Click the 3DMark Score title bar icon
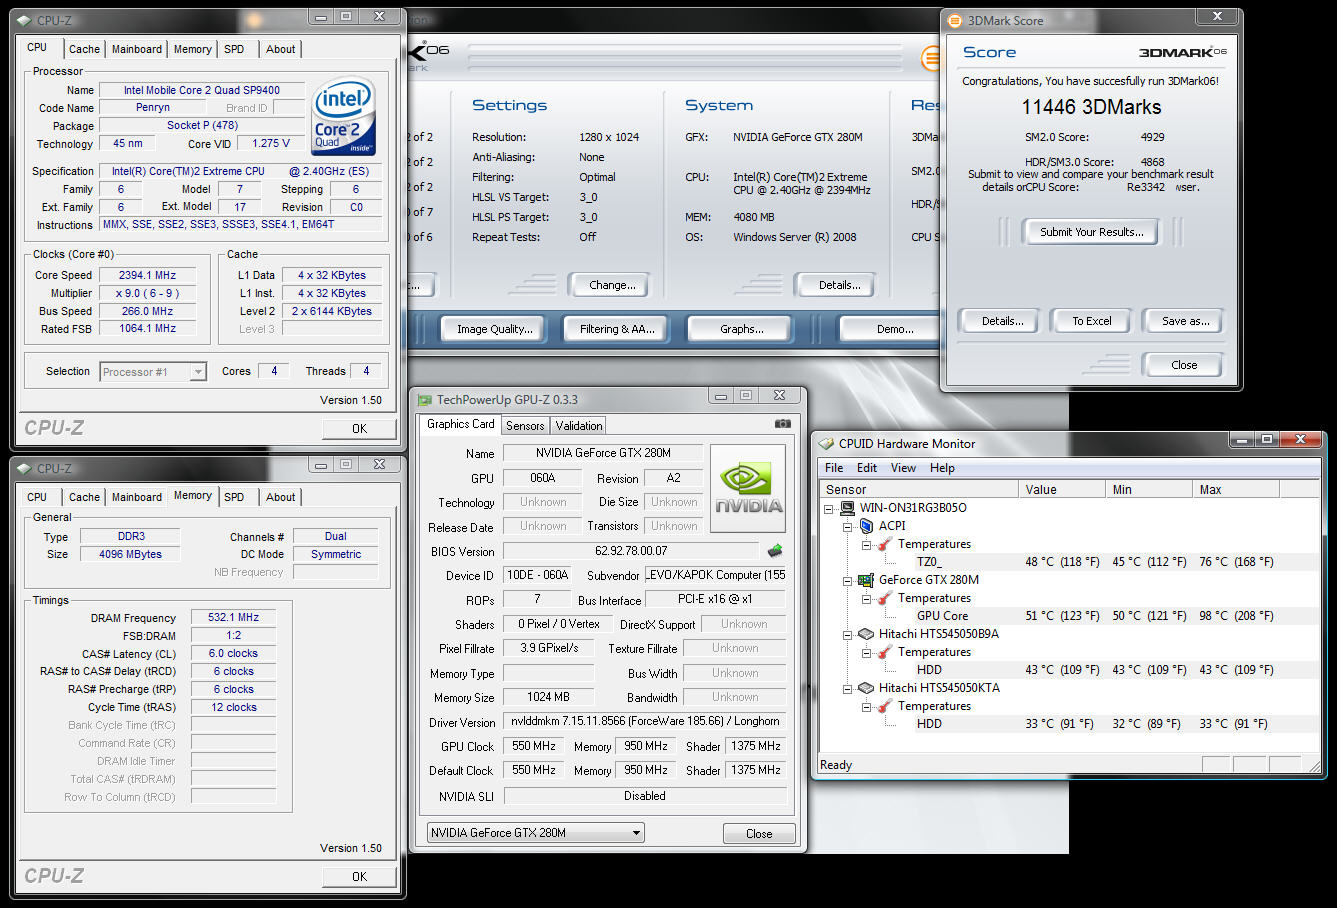 [x=955, y=20]
